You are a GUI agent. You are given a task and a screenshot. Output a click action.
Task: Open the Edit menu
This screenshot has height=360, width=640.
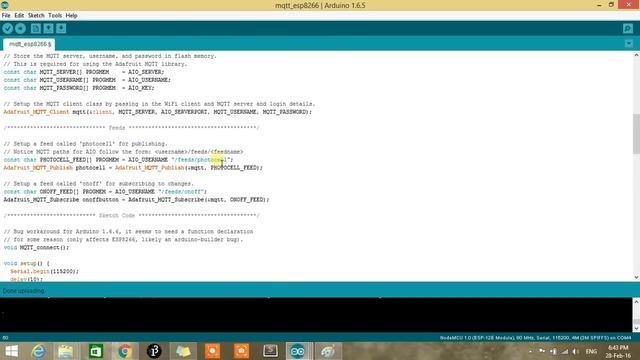tap(19, 16)
